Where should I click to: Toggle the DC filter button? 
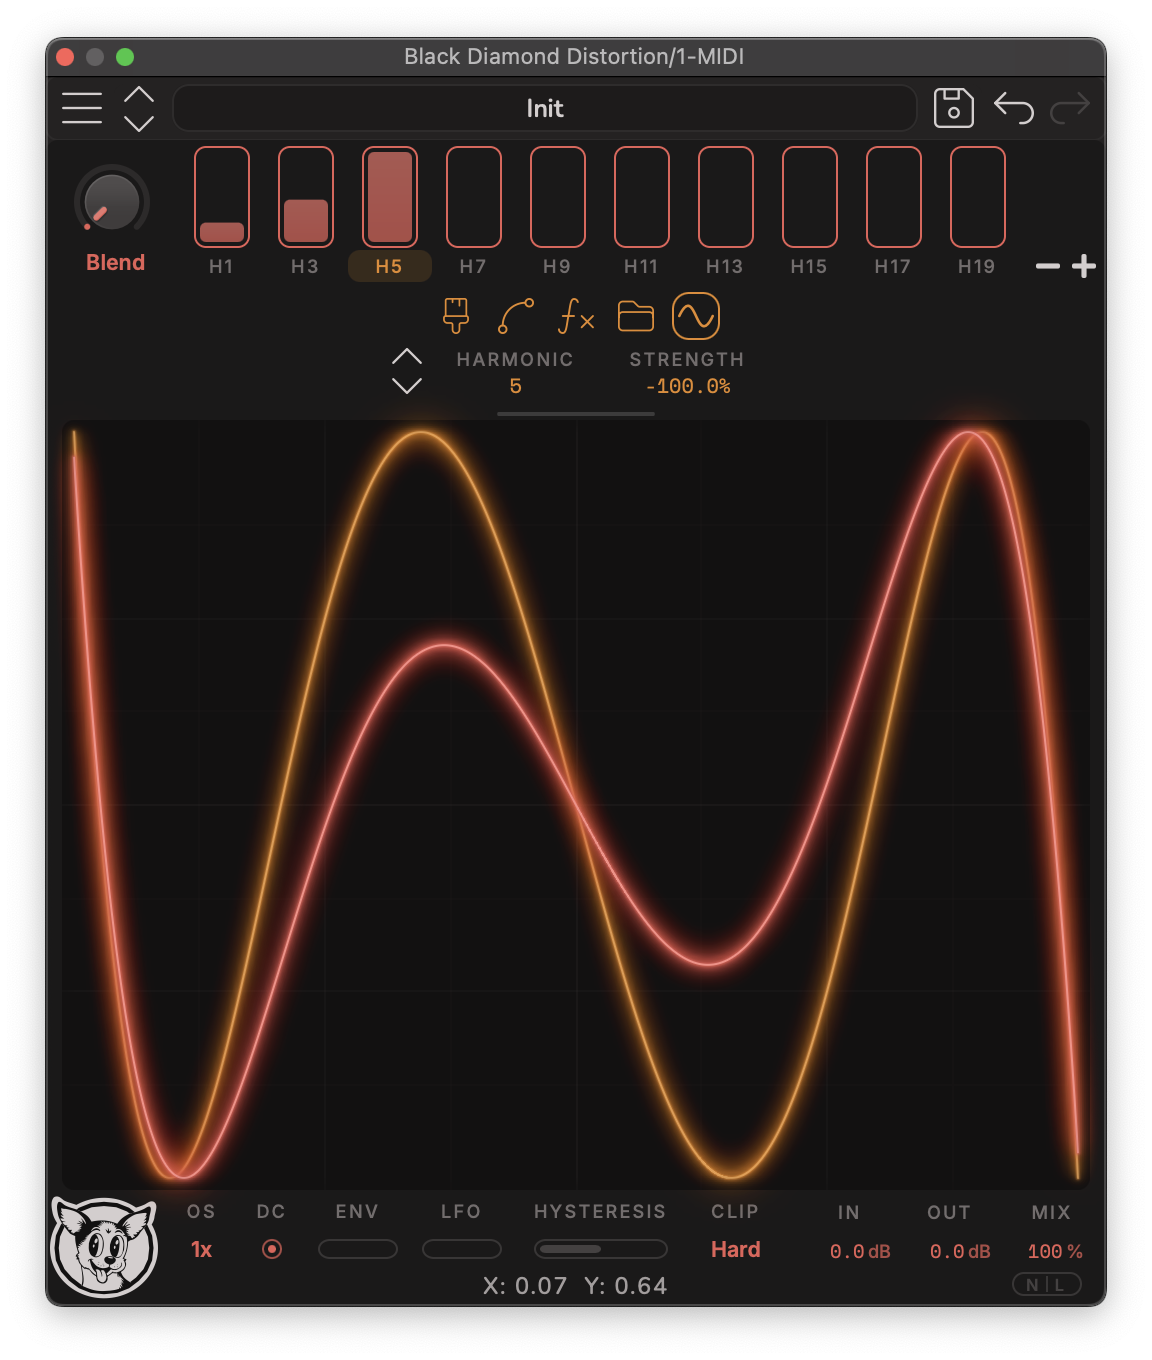(272, 1249)
